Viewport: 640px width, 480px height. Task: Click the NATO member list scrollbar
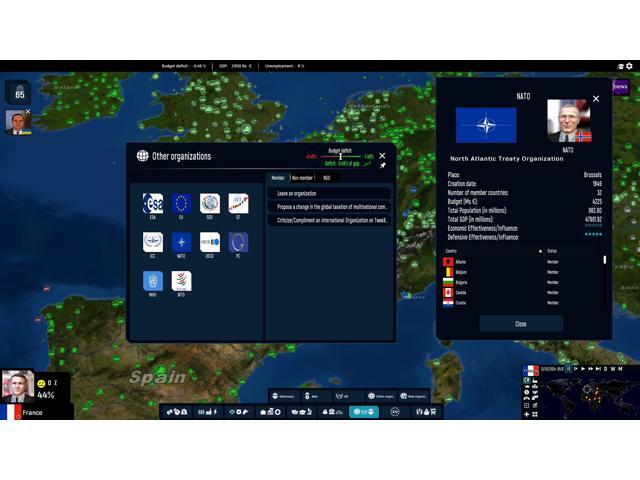pos(604,260)
